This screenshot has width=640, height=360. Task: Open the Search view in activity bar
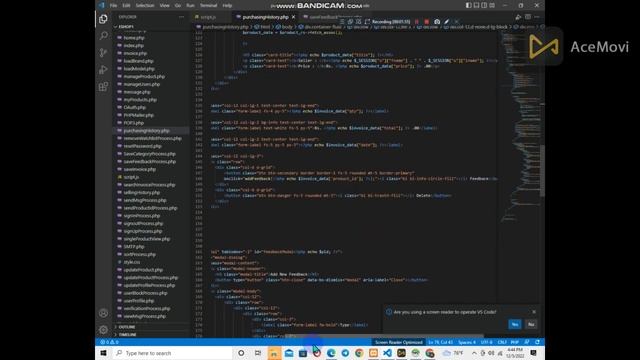click(103, 36)
